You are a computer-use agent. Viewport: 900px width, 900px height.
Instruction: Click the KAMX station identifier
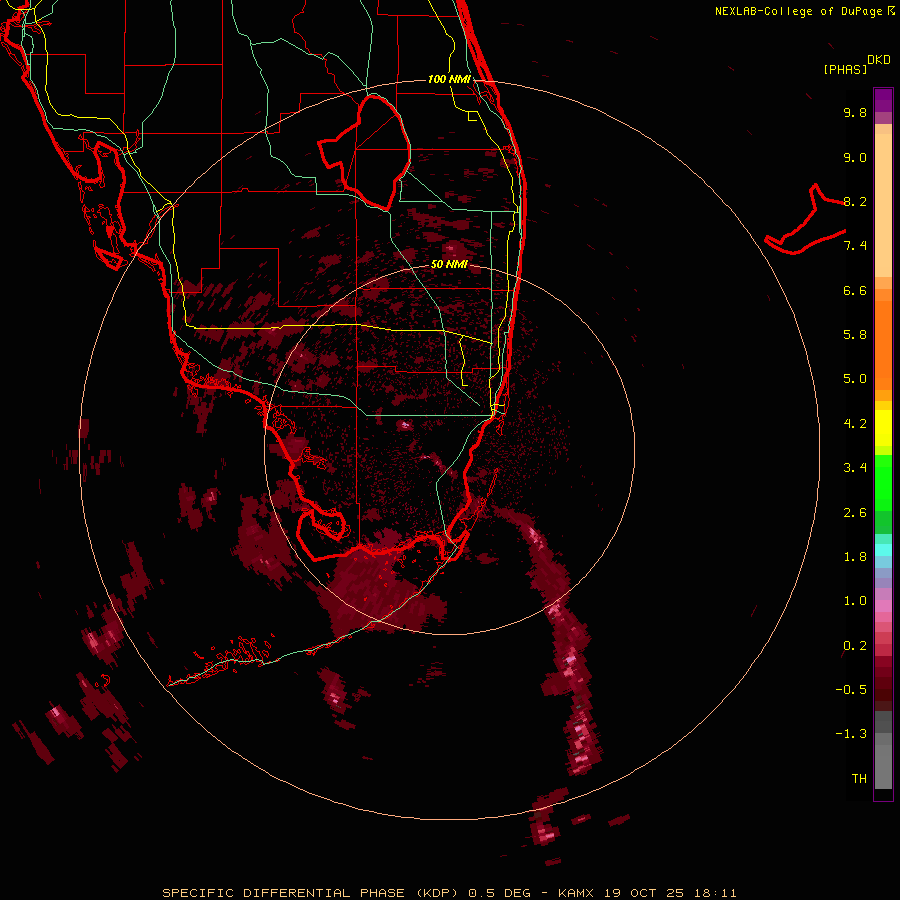click(x=576, y=893)
